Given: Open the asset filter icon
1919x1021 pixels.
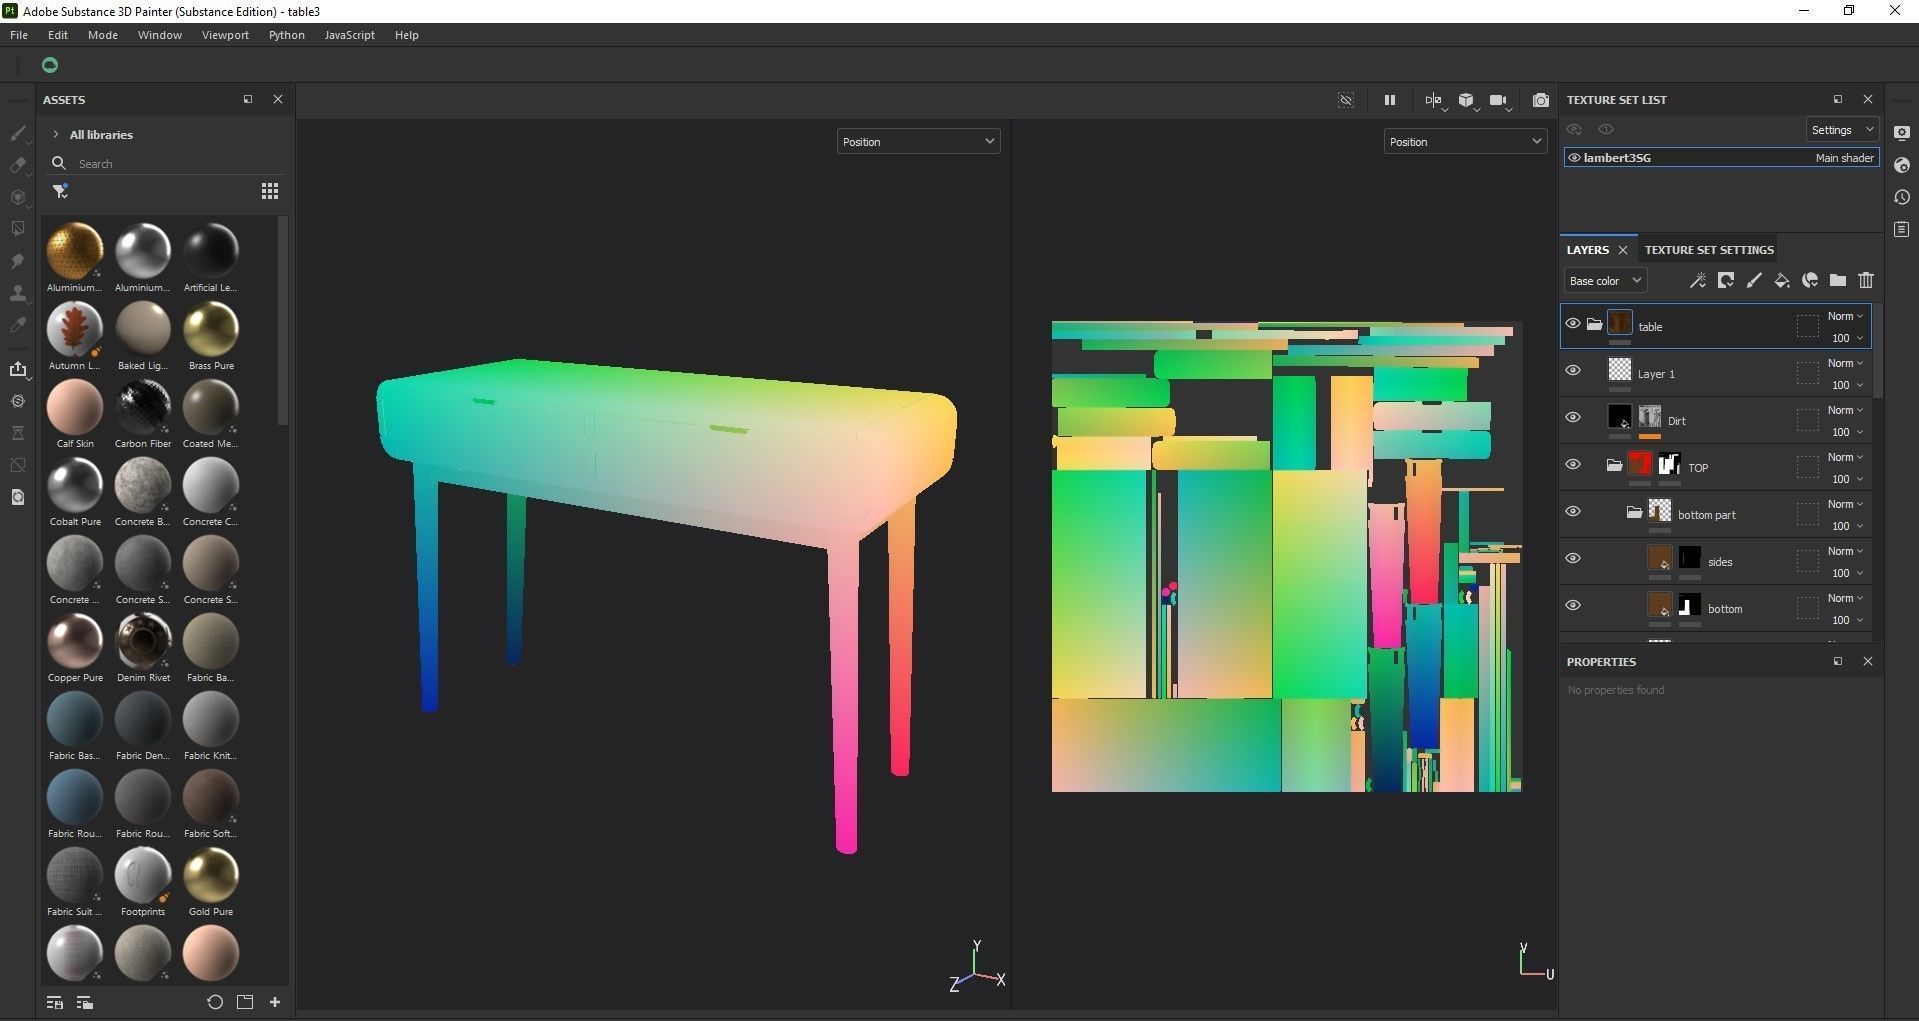Looking at the screenshot, I should 60,191.
